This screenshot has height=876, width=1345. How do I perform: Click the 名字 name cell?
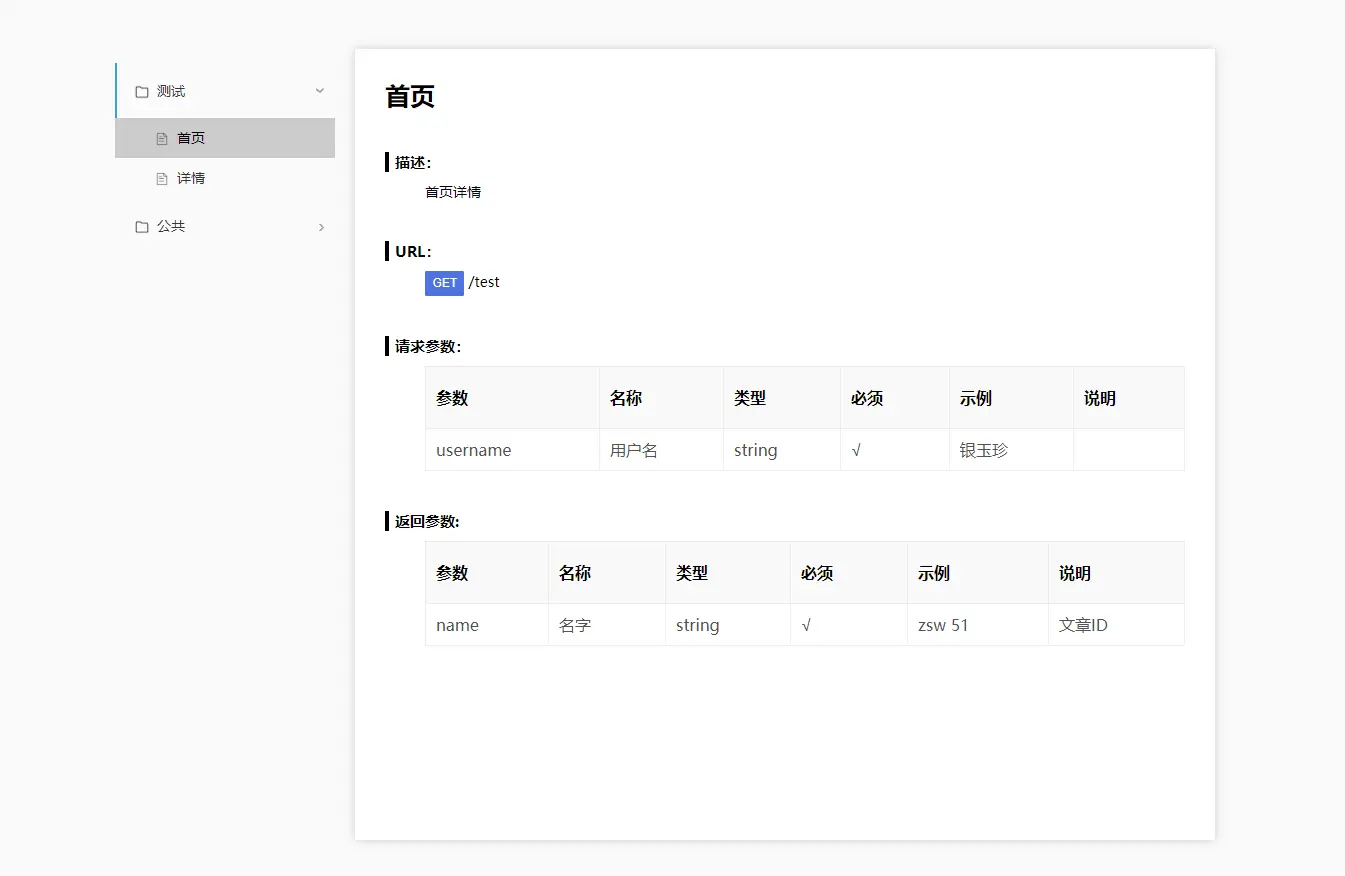click(x=607, y=625)
